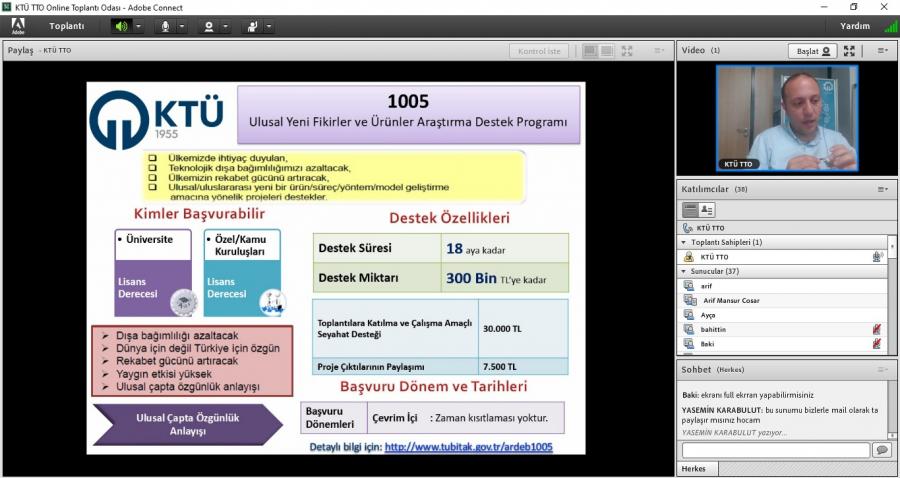
Task: Open the tubitak.gov.tr/ardeb1005 link
Action: pyautogui.click(x=468, y=447)
